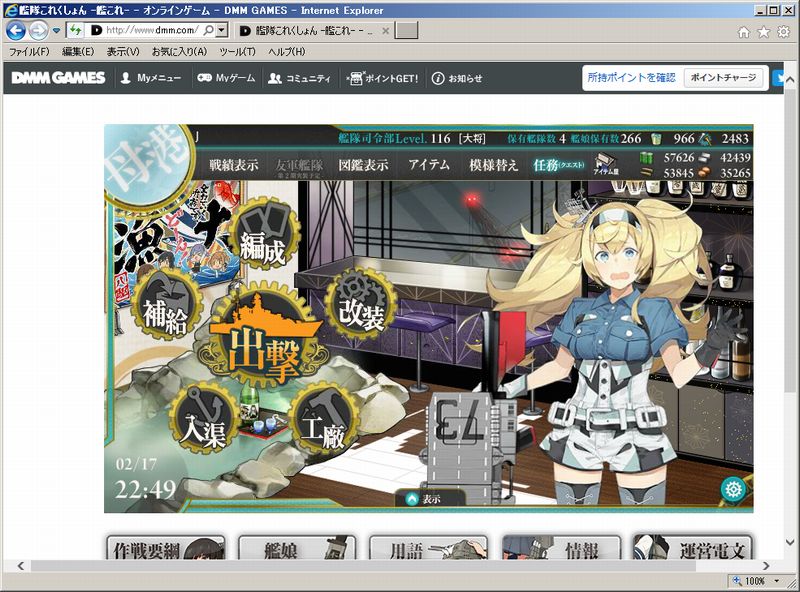
Task: Click the 改装 remodel gear button
Action: (361, 305)
